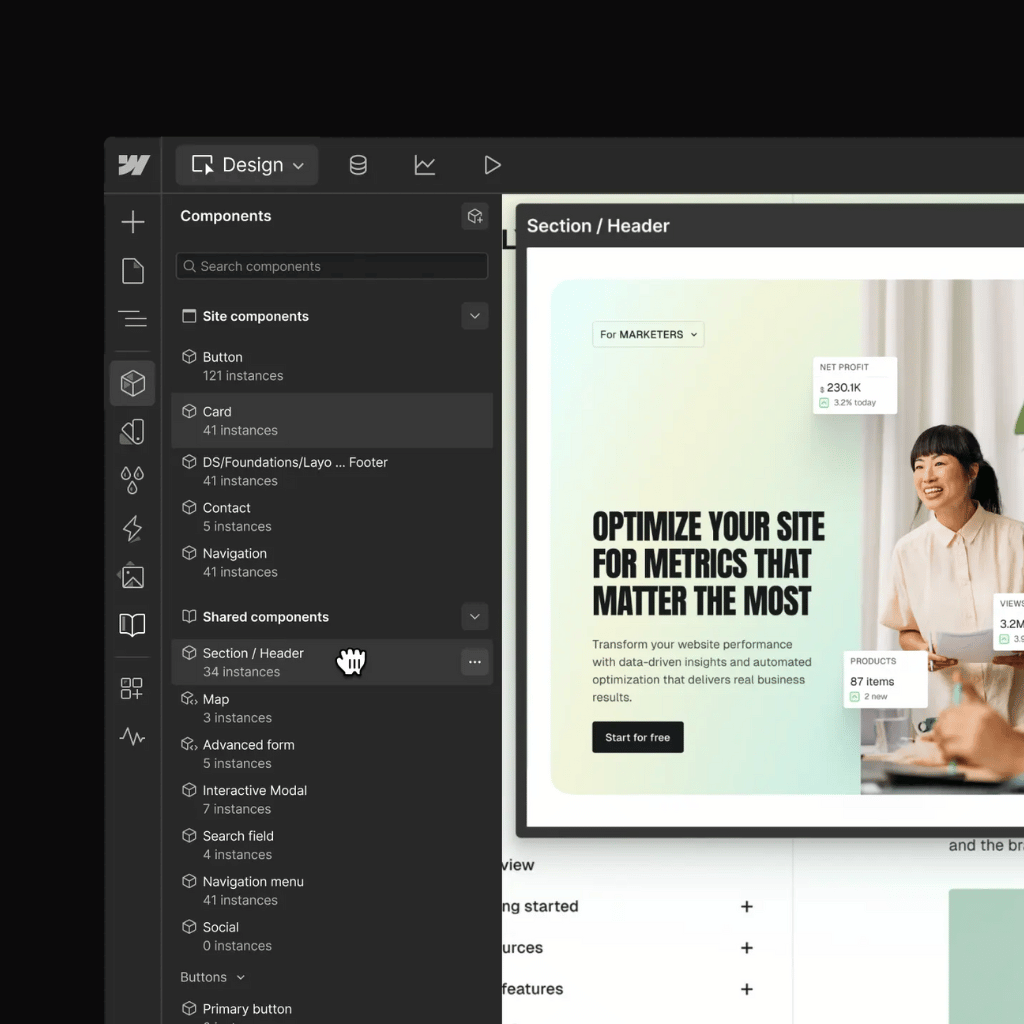The image size is (1024, 1024).
Task: Open the For MARKETERS dropdown
Action: click(648, 334)
